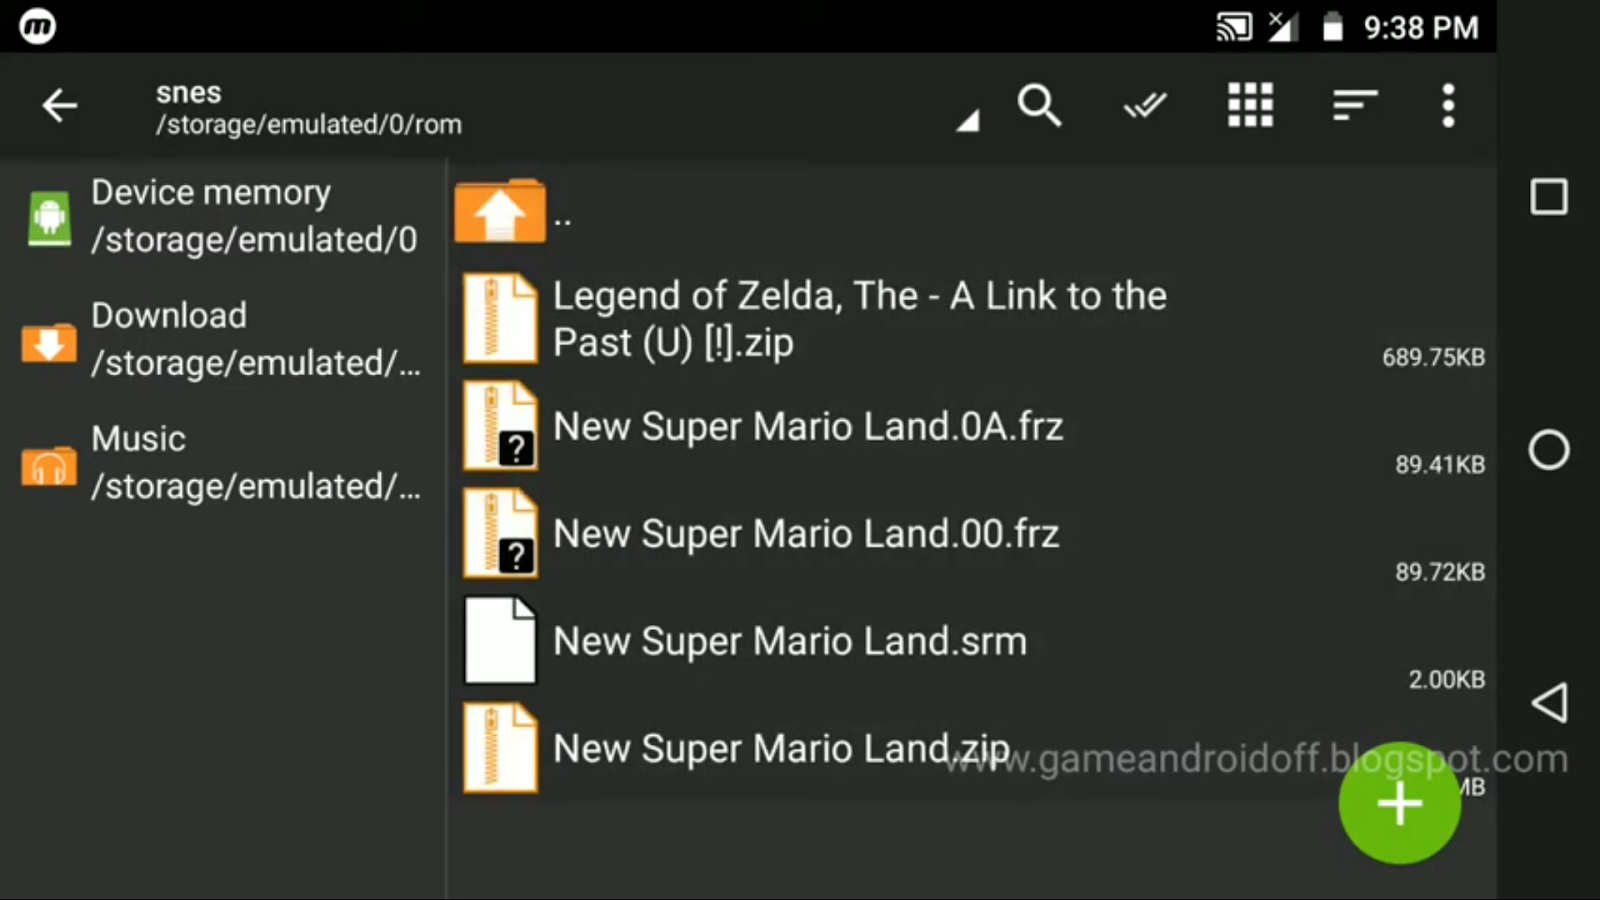Tap the /storage/emulated/0/rom path text

point(308,124)
